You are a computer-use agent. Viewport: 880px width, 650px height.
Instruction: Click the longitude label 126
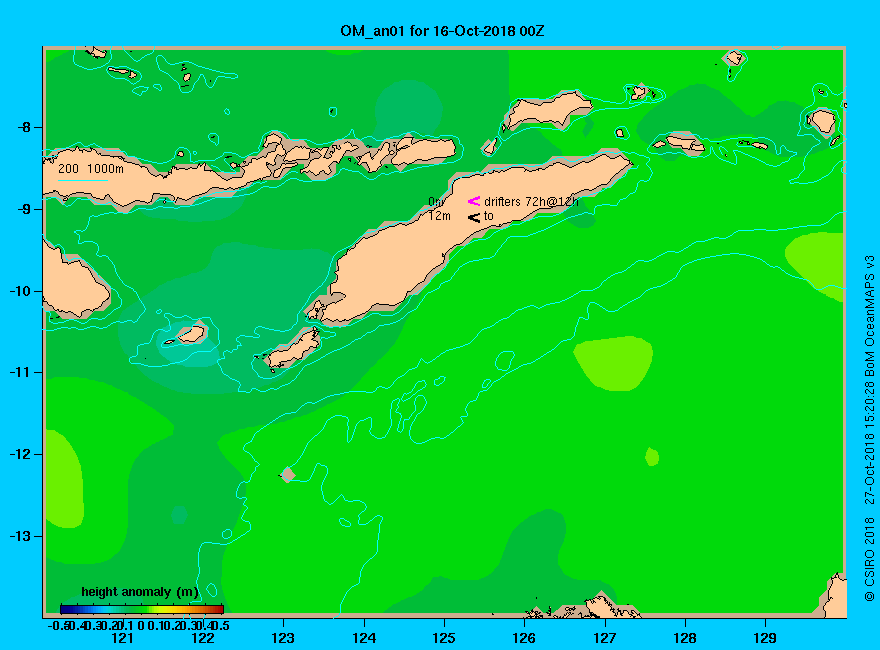click(x=525, y=638)
